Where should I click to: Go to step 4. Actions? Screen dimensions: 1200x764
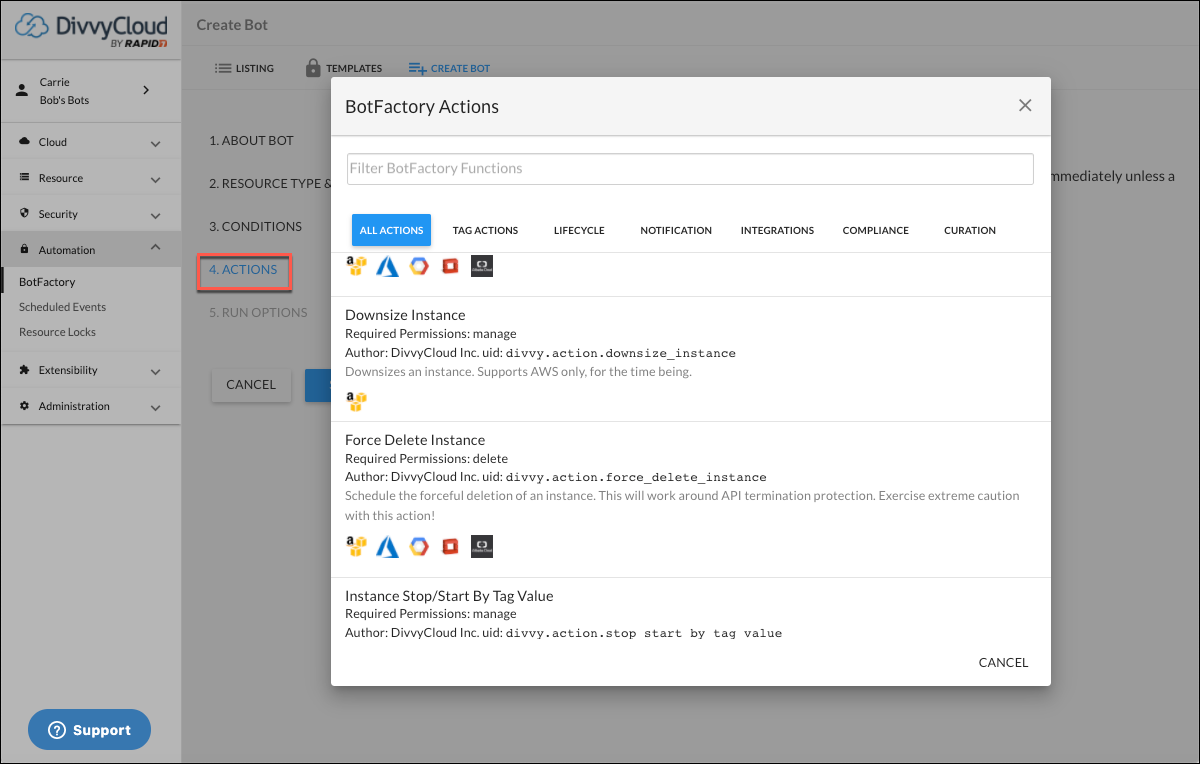pyautogui.click(x=243, y=269)
